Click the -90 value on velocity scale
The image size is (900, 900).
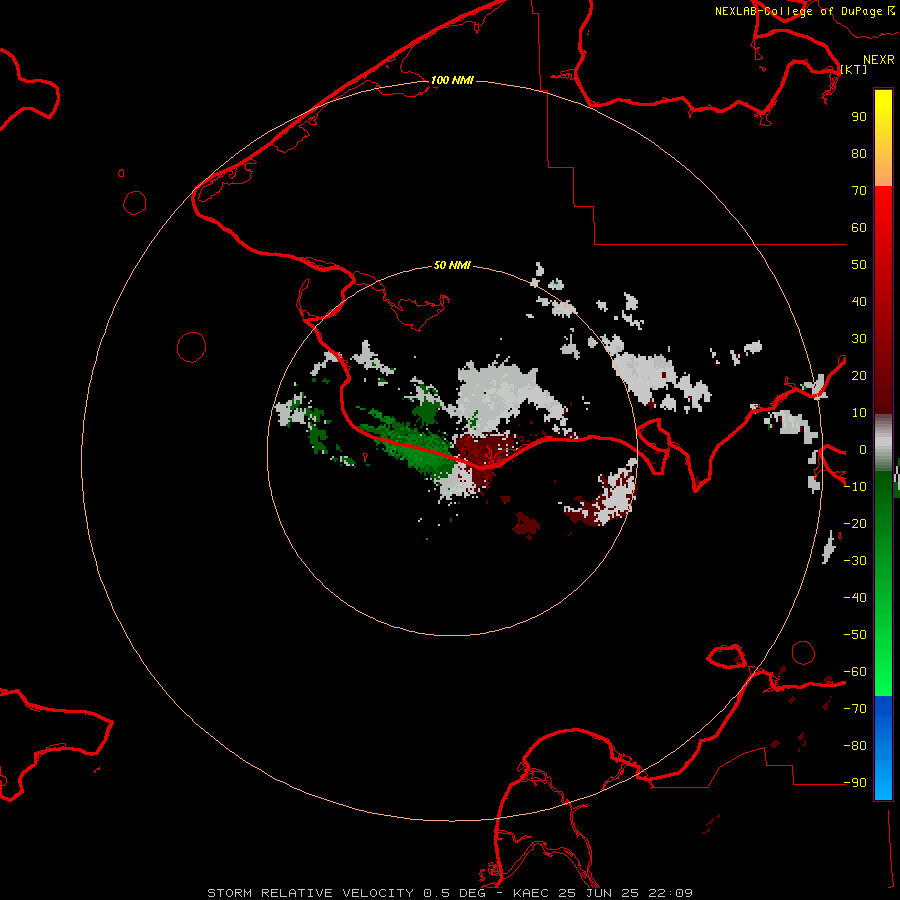[855, 783]
